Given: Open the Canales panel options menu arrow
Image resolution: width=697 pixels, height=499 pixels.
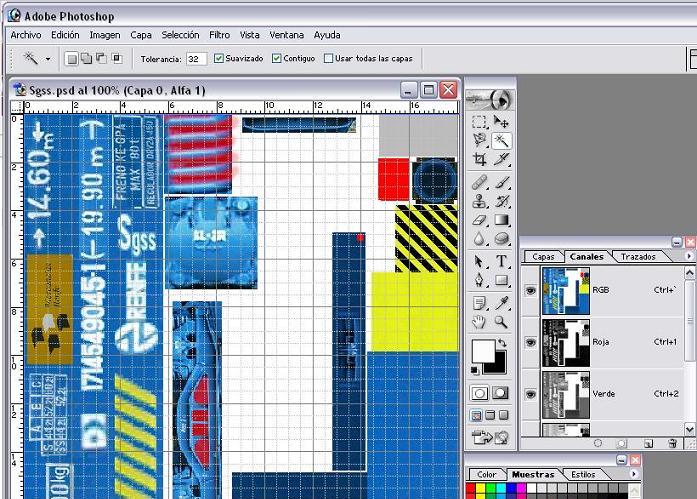Looking at the screenshot, I should pyautogui.click(x=689, y=257).
